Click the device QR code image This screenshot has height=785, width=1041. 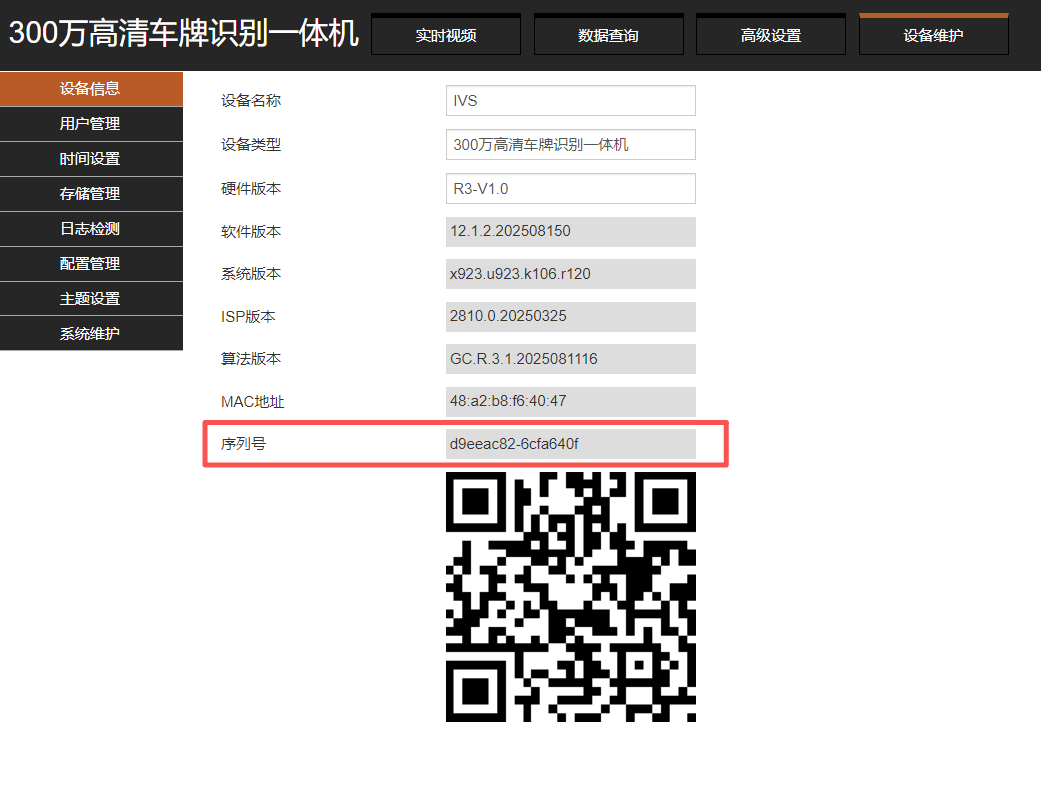pyautogui.click(x=570, y=596)
